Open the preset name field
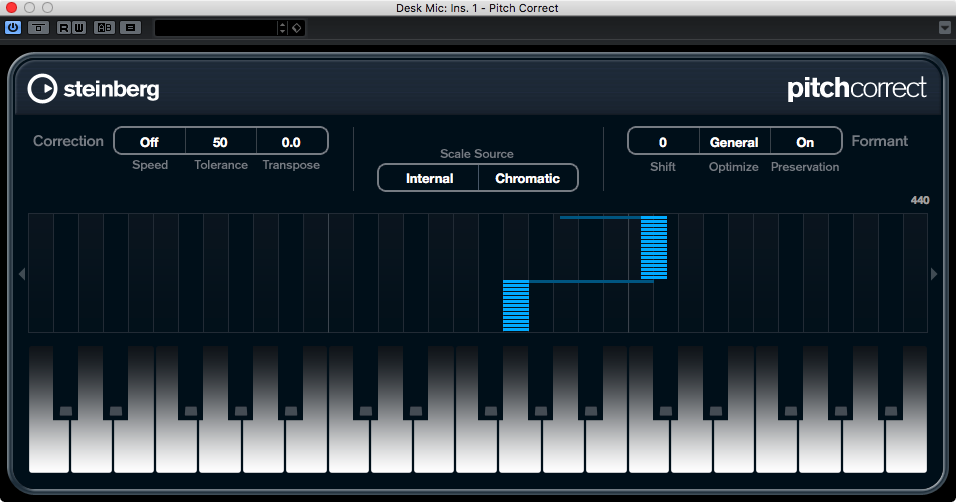 [x=215, y=28]
